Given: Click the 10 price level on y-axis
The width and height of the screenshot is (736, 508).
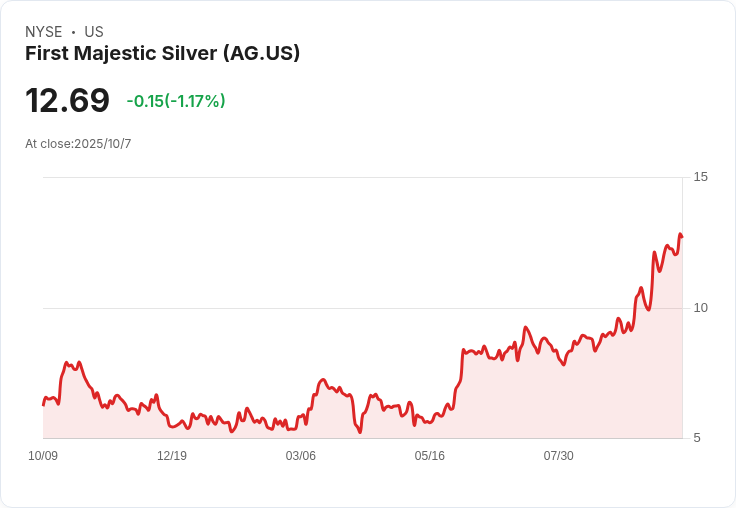Looking at the screenshot, I should 700,308.
